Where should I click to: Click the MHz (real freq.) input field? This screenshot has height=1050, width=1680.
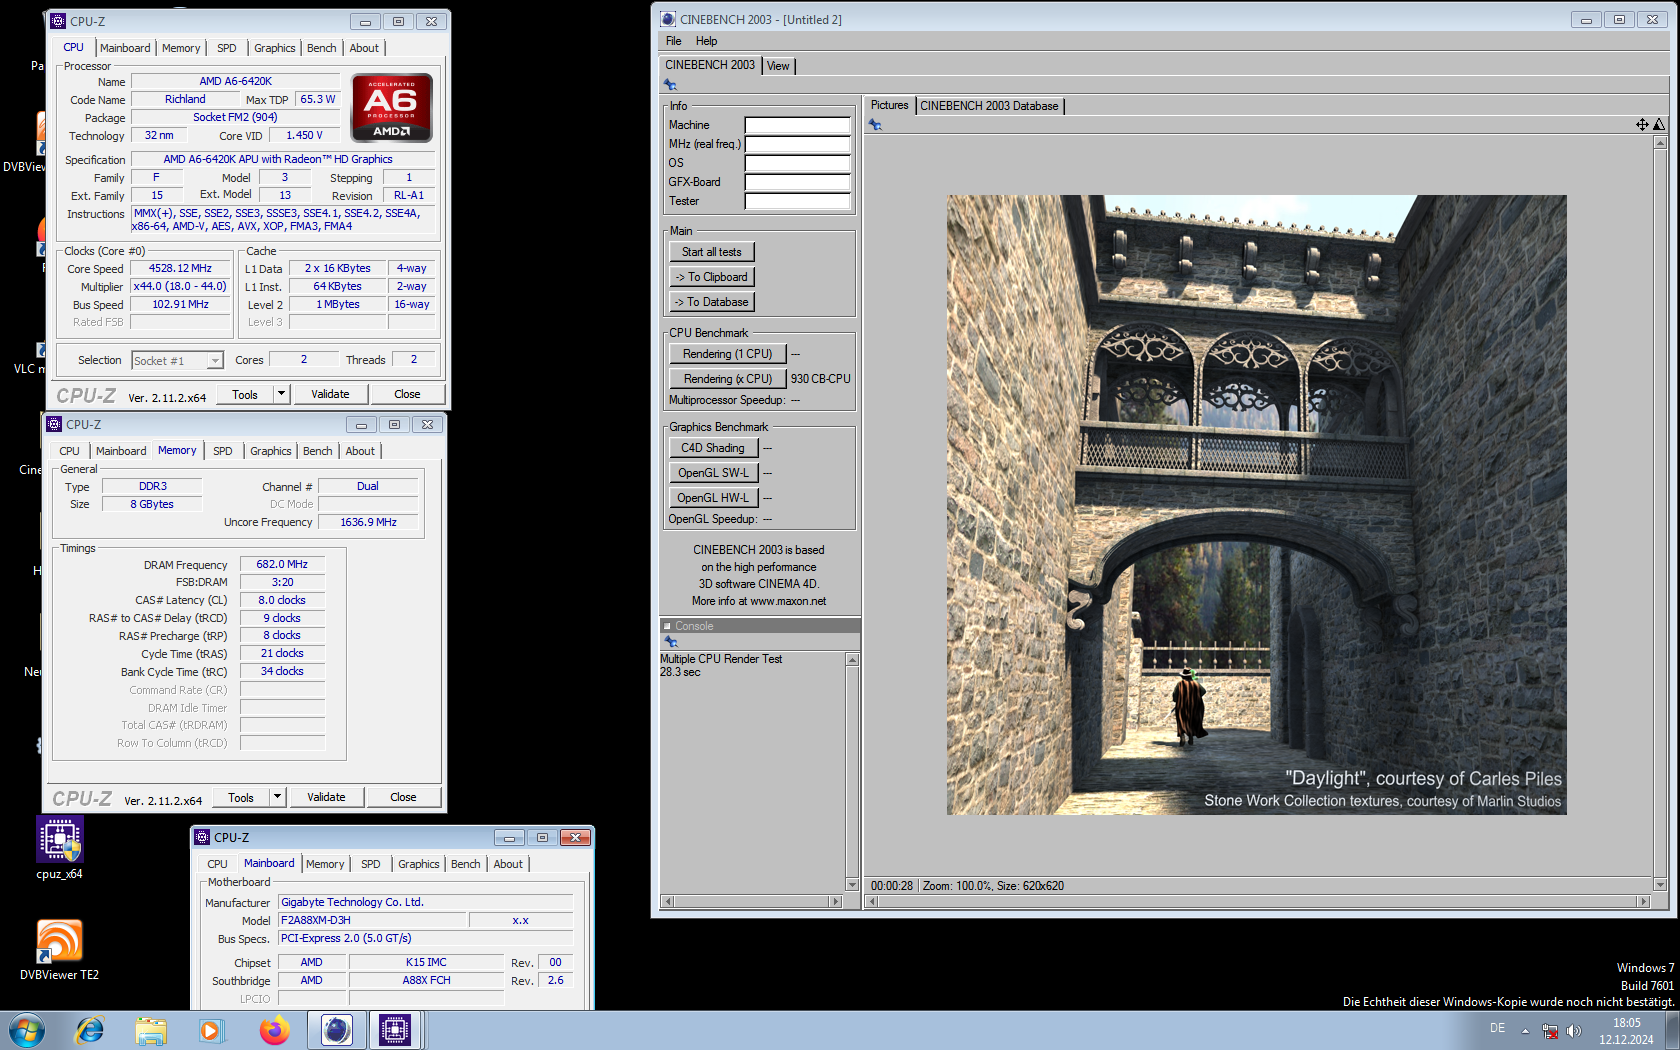(797, 144)
